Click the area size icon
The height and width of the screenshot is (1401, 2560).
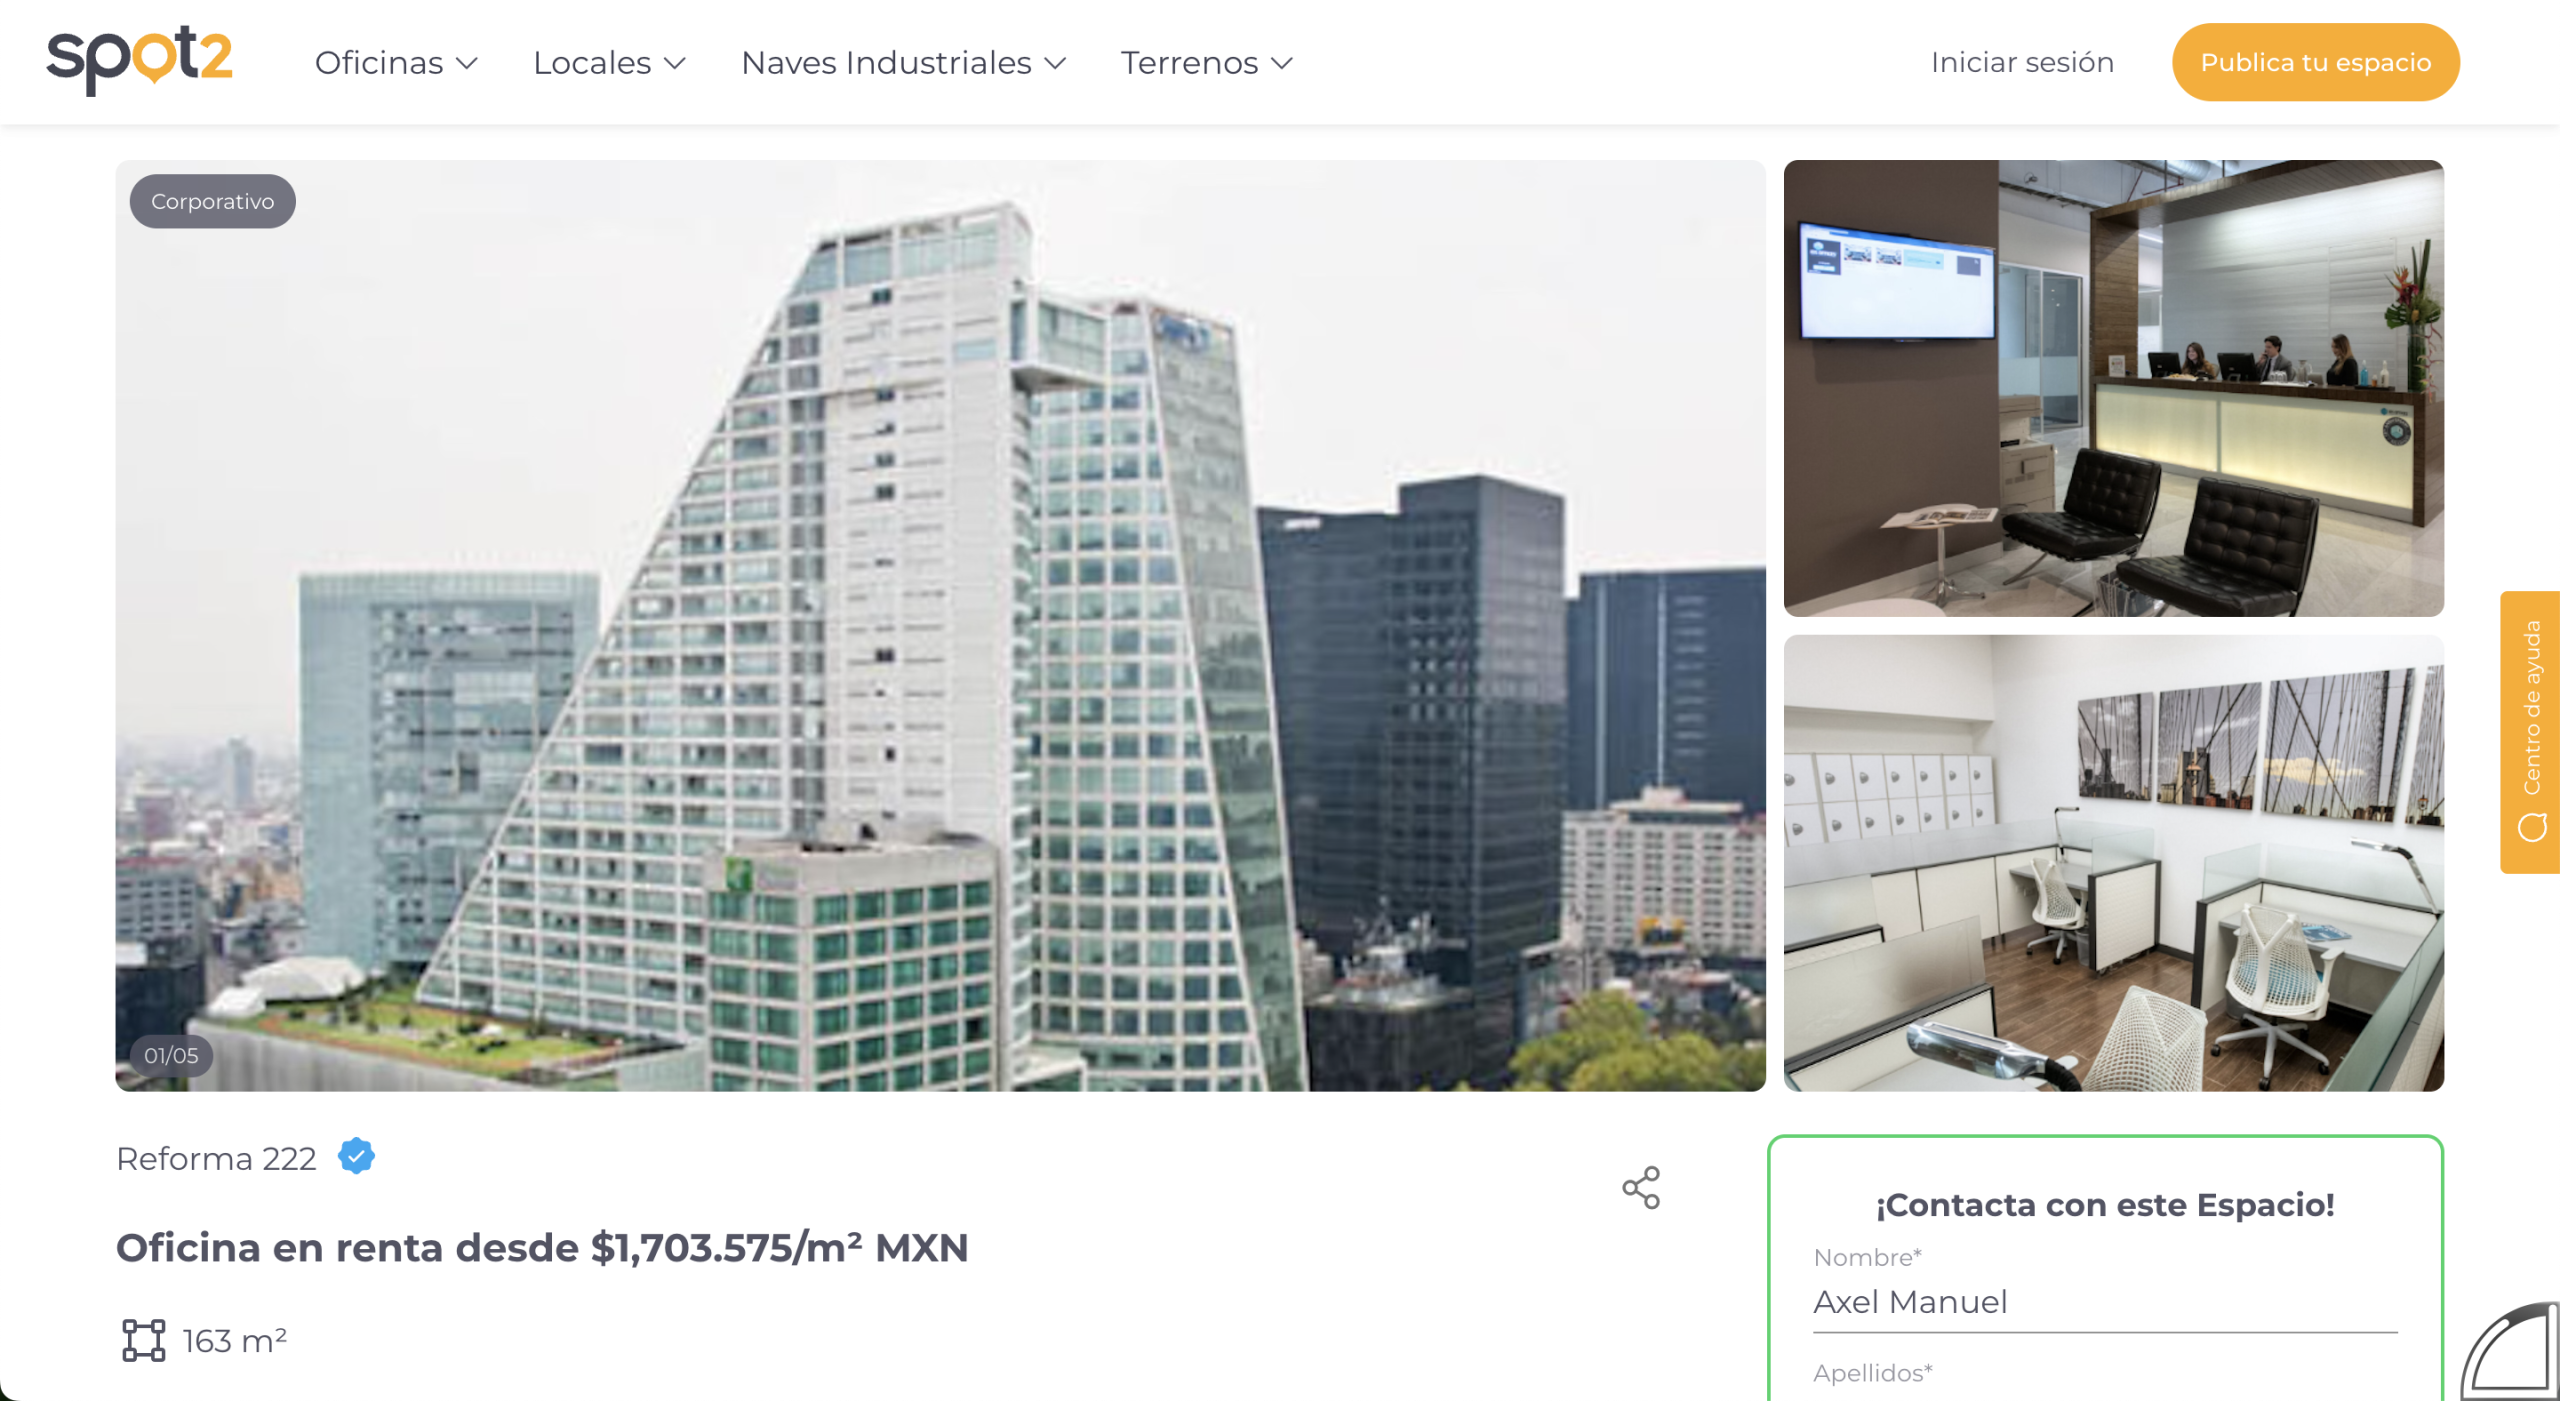tap(144, 1340)
